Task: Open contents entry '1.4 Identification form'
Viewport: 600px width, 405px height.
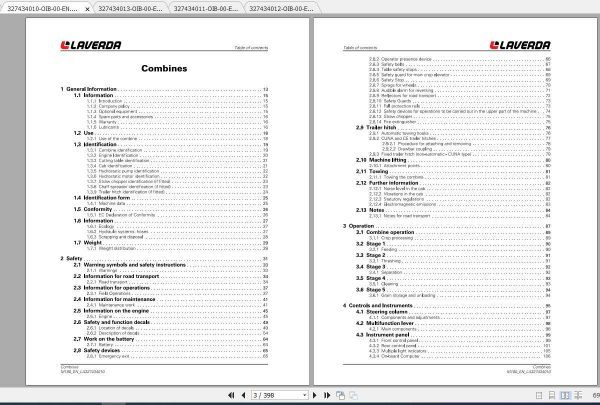Action: coord(171,198)
